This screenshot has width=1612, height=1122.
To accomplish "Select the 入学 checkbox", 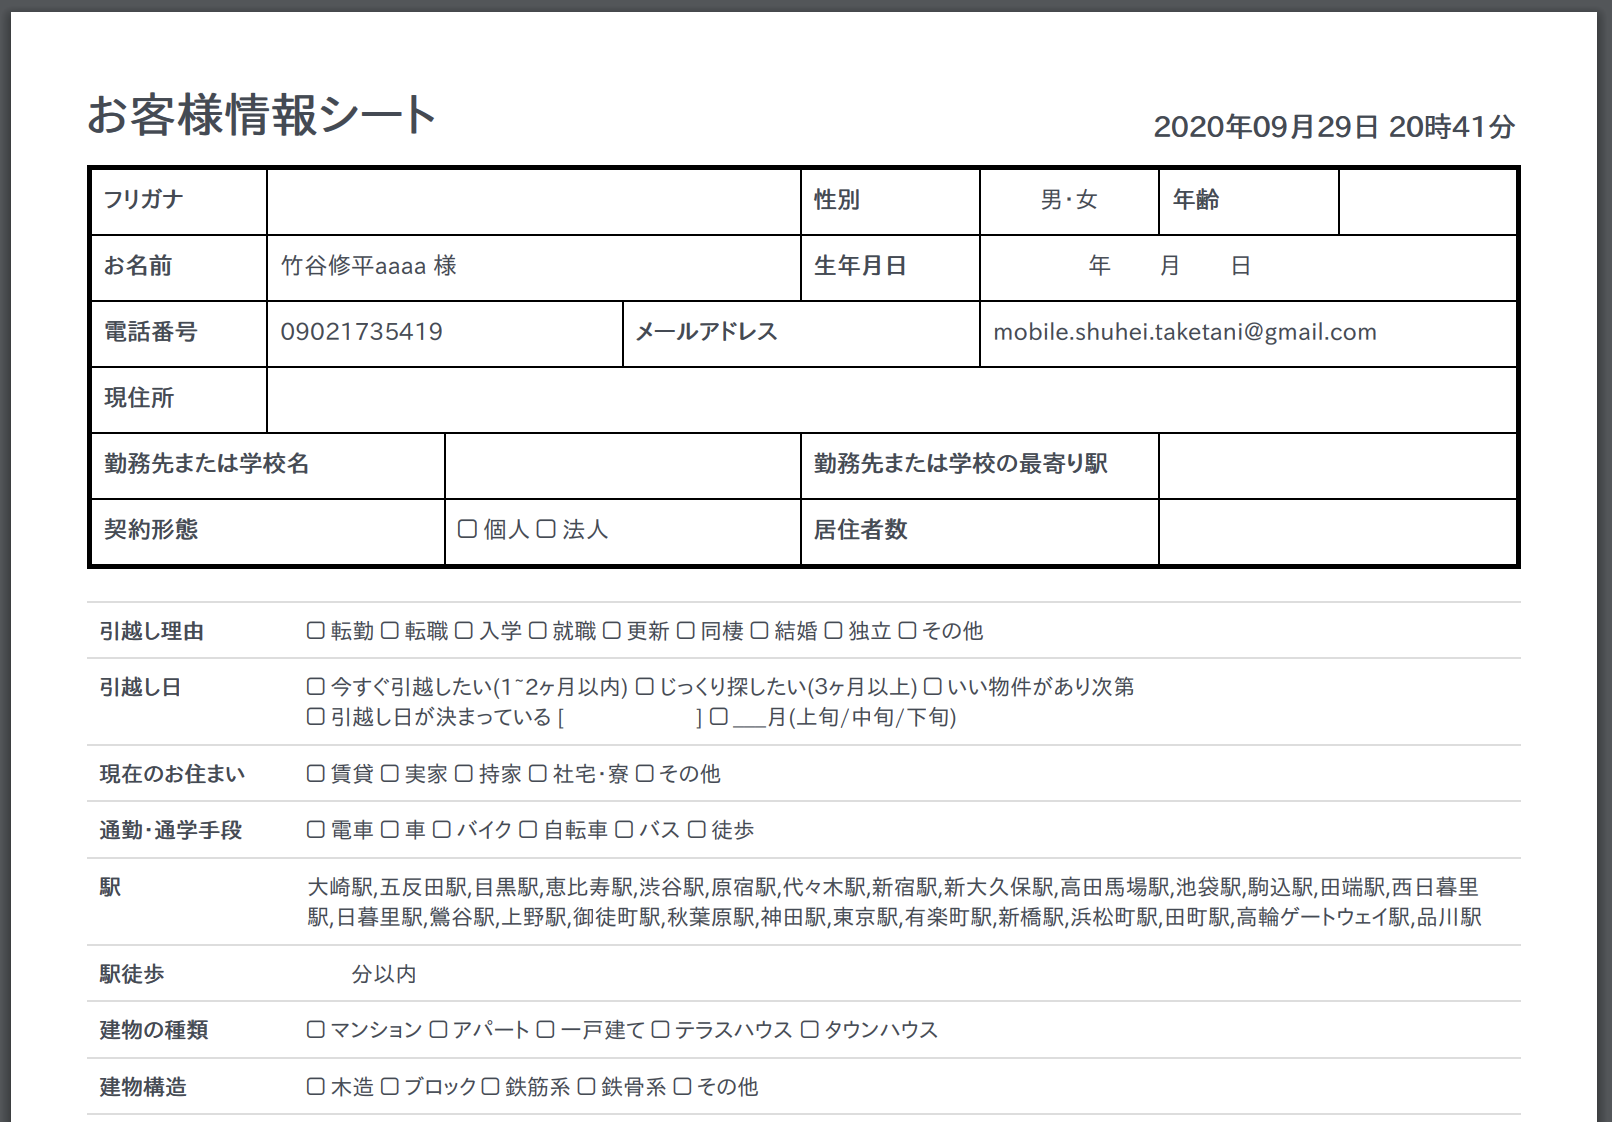I will [x=464, y=631].
